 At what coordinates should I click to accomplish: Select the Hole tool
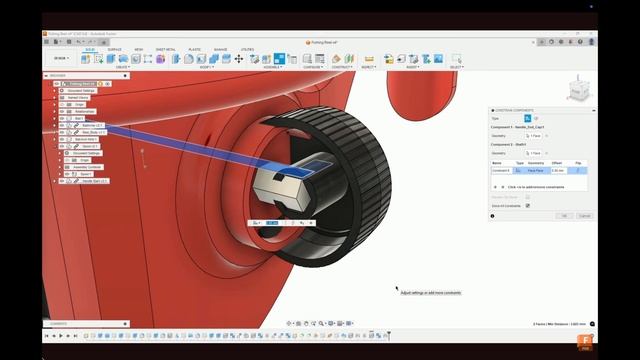pyautogui.click(x=136, y=59)
